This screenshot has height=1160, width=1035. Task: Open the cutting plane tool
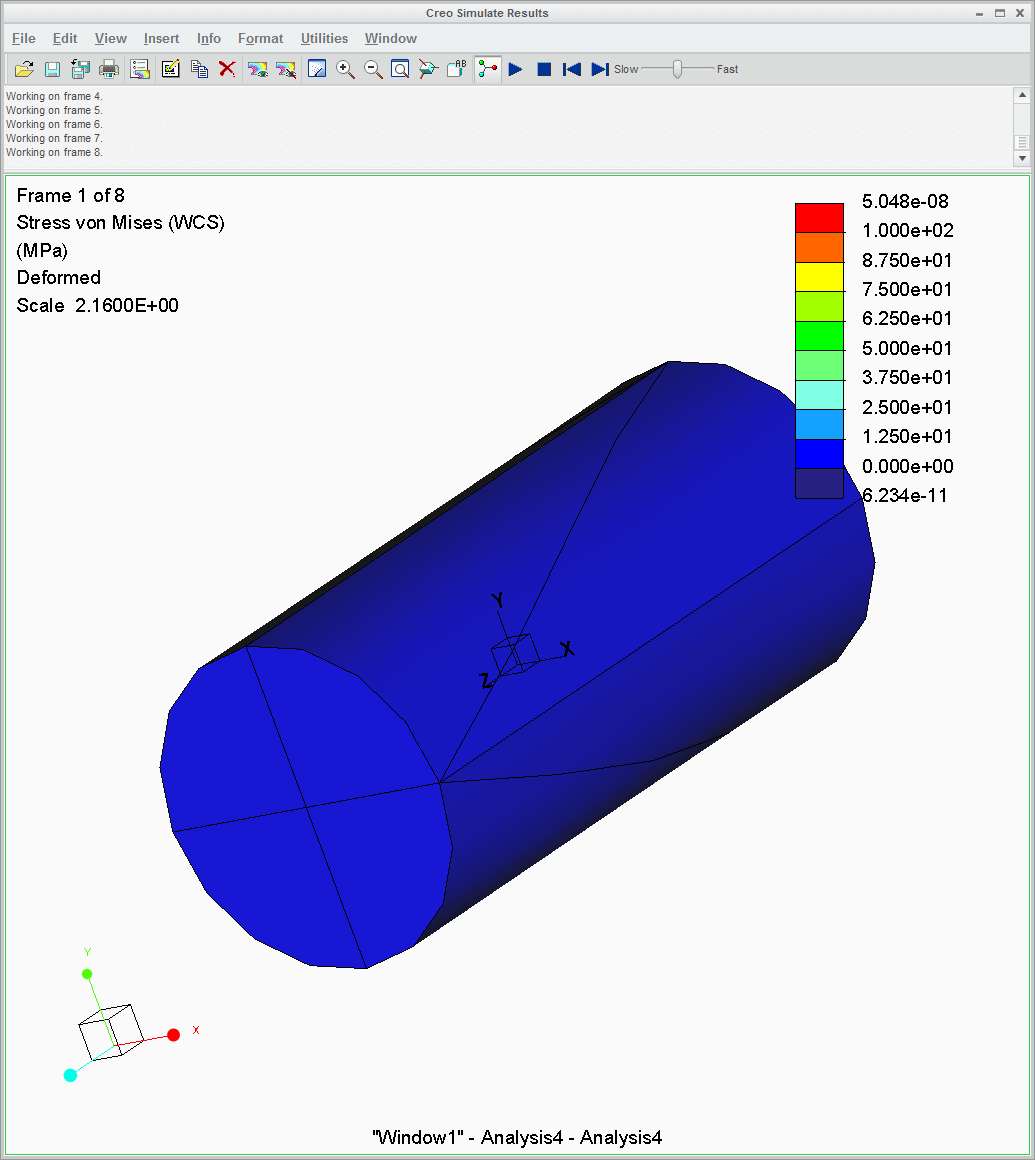coord(426,69)
